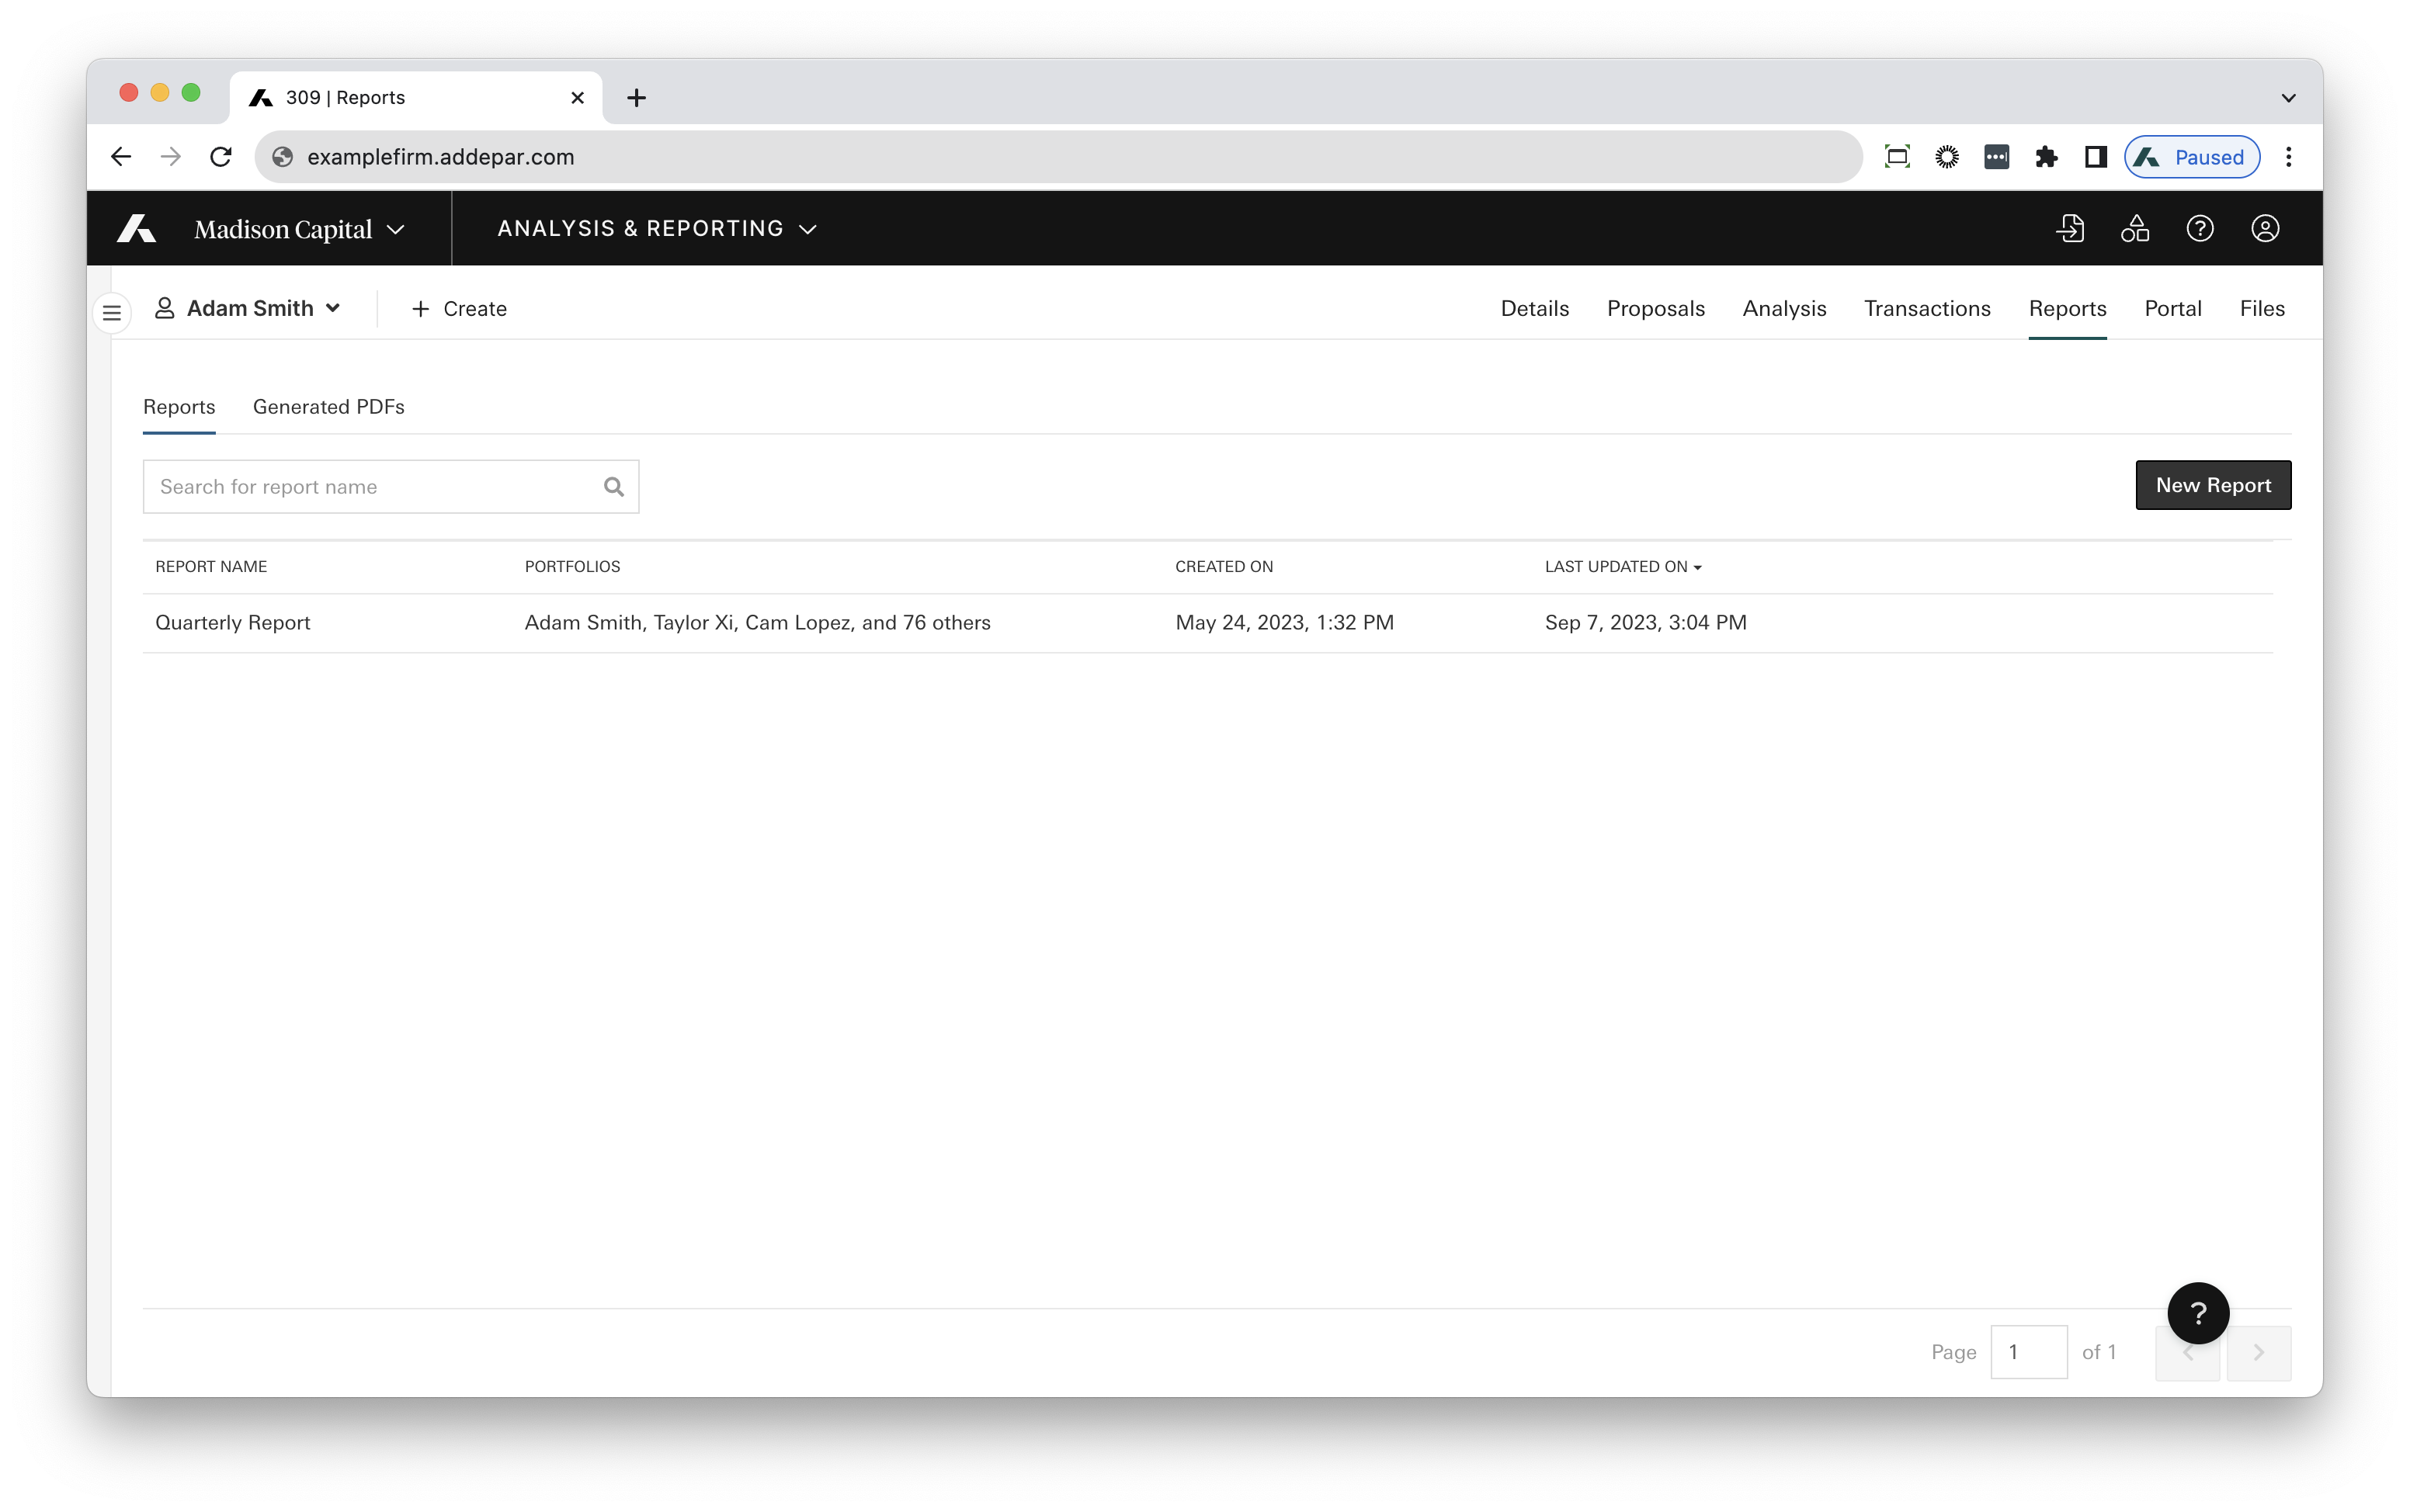2410x1512 pixels.
Task: Sort by Last Updated On column
Action: (1622, 567)
